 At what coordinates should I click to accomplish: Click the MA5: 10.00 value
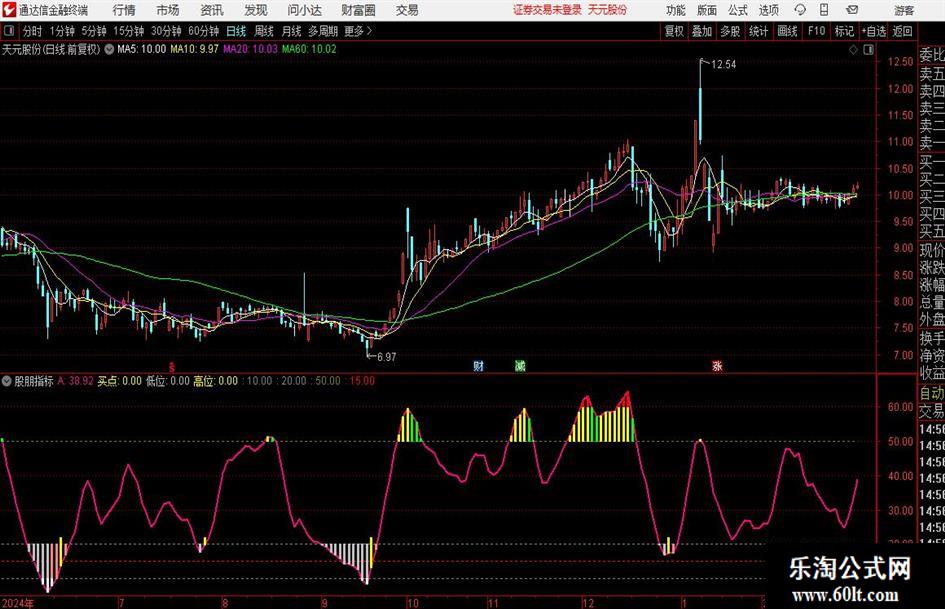[141, 49]
